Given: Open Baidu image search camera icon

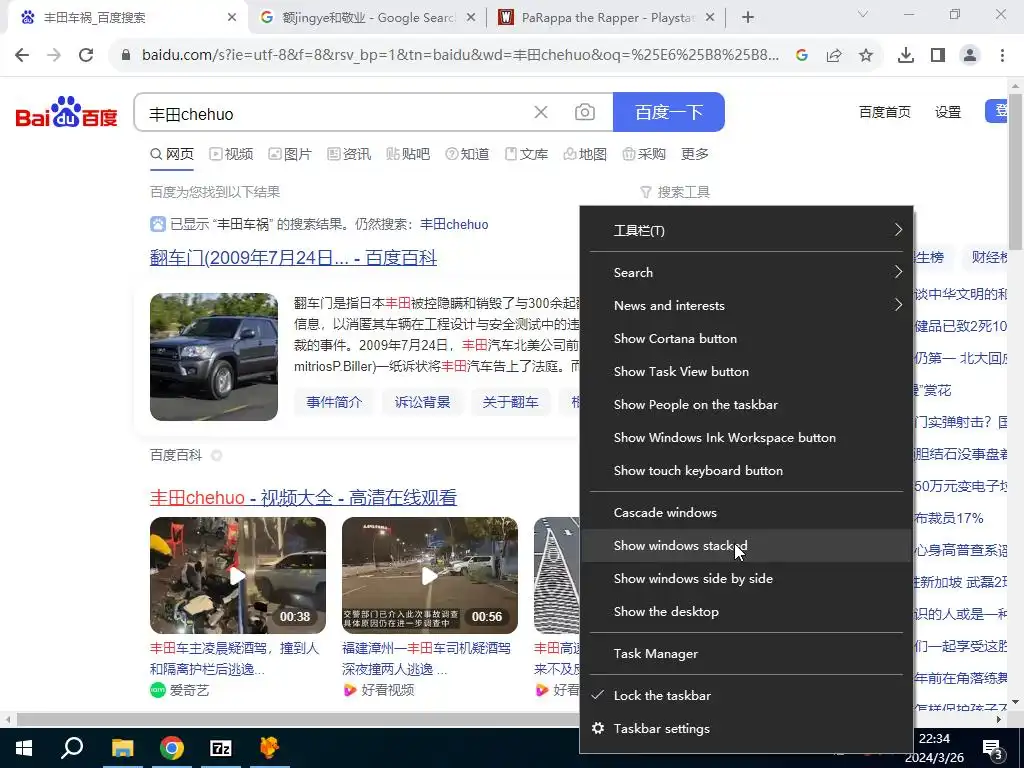Looking at the screenshot, I should [584, 112].
